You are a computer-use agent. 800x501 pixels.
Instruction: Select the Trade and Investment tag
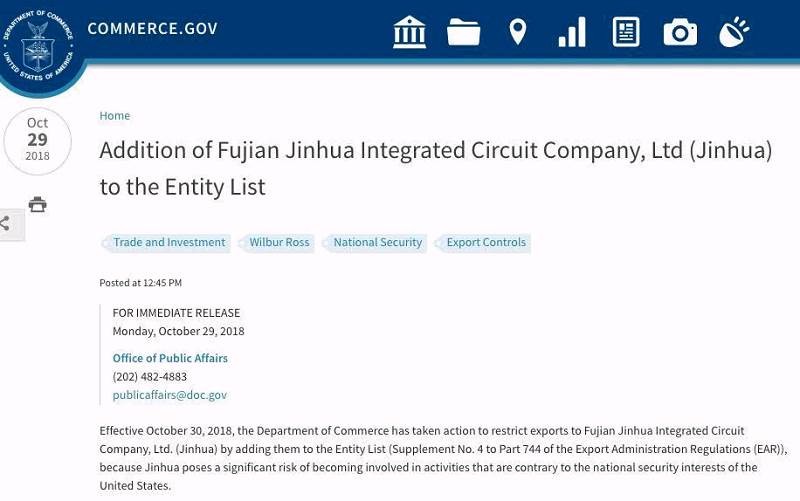[x=169, y=243]
